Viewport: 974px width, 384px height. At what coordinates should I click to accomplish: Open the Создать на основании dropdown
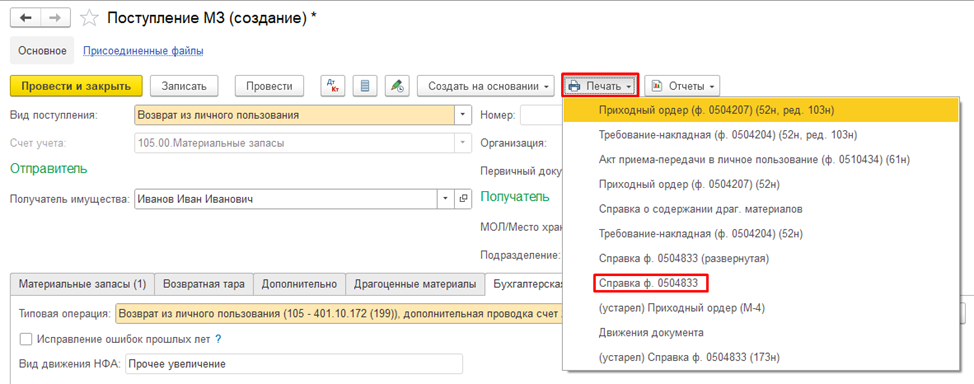pos(485,86)
